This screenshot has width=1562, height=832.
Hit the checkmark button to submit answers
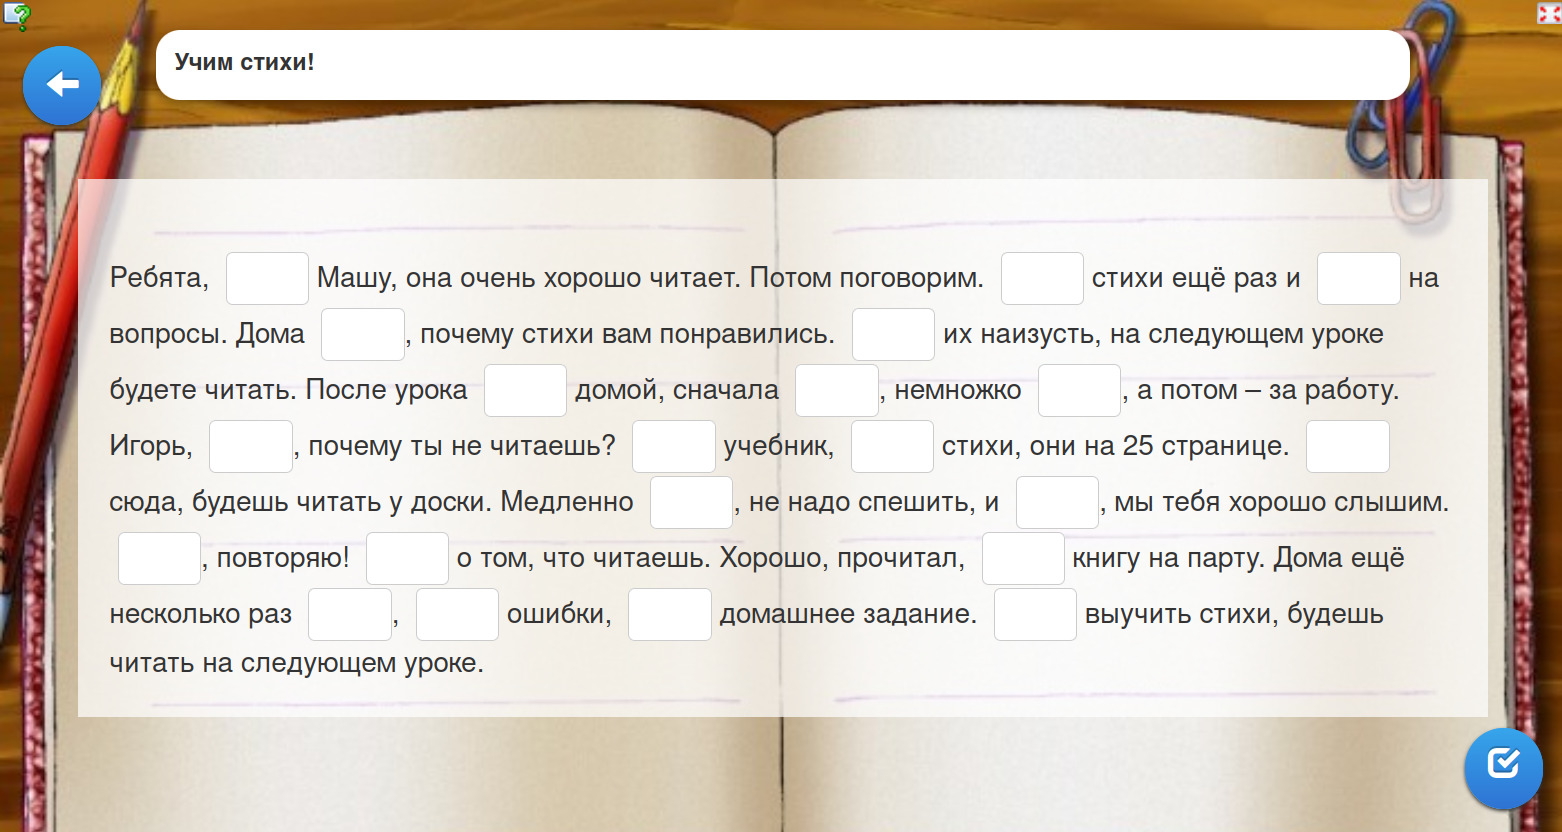[x=1503, y=768]
